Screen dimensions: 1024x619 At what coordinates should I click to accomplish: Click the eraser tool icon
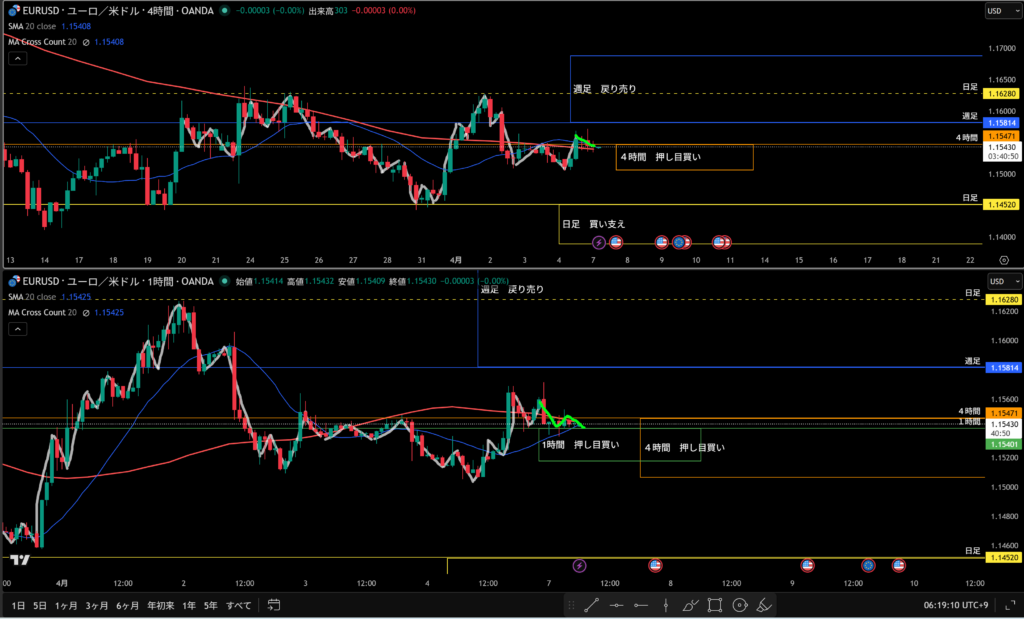[763, 605]
